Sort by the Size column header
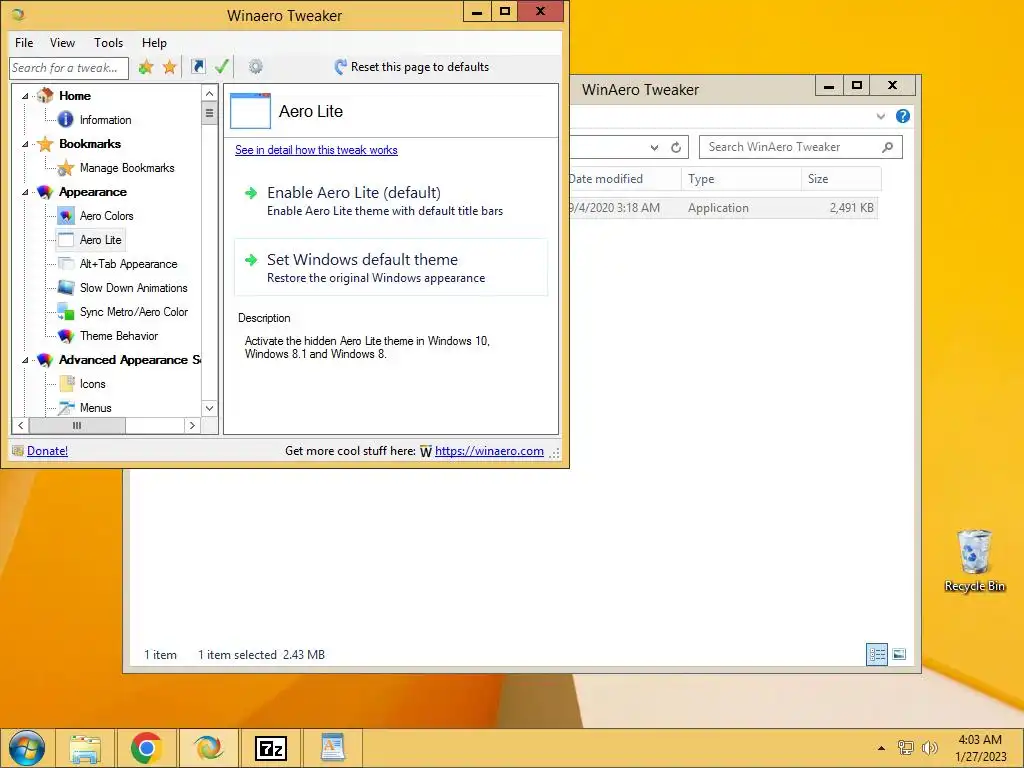Screen dimensions: 1024x768 tap(841, 179)
